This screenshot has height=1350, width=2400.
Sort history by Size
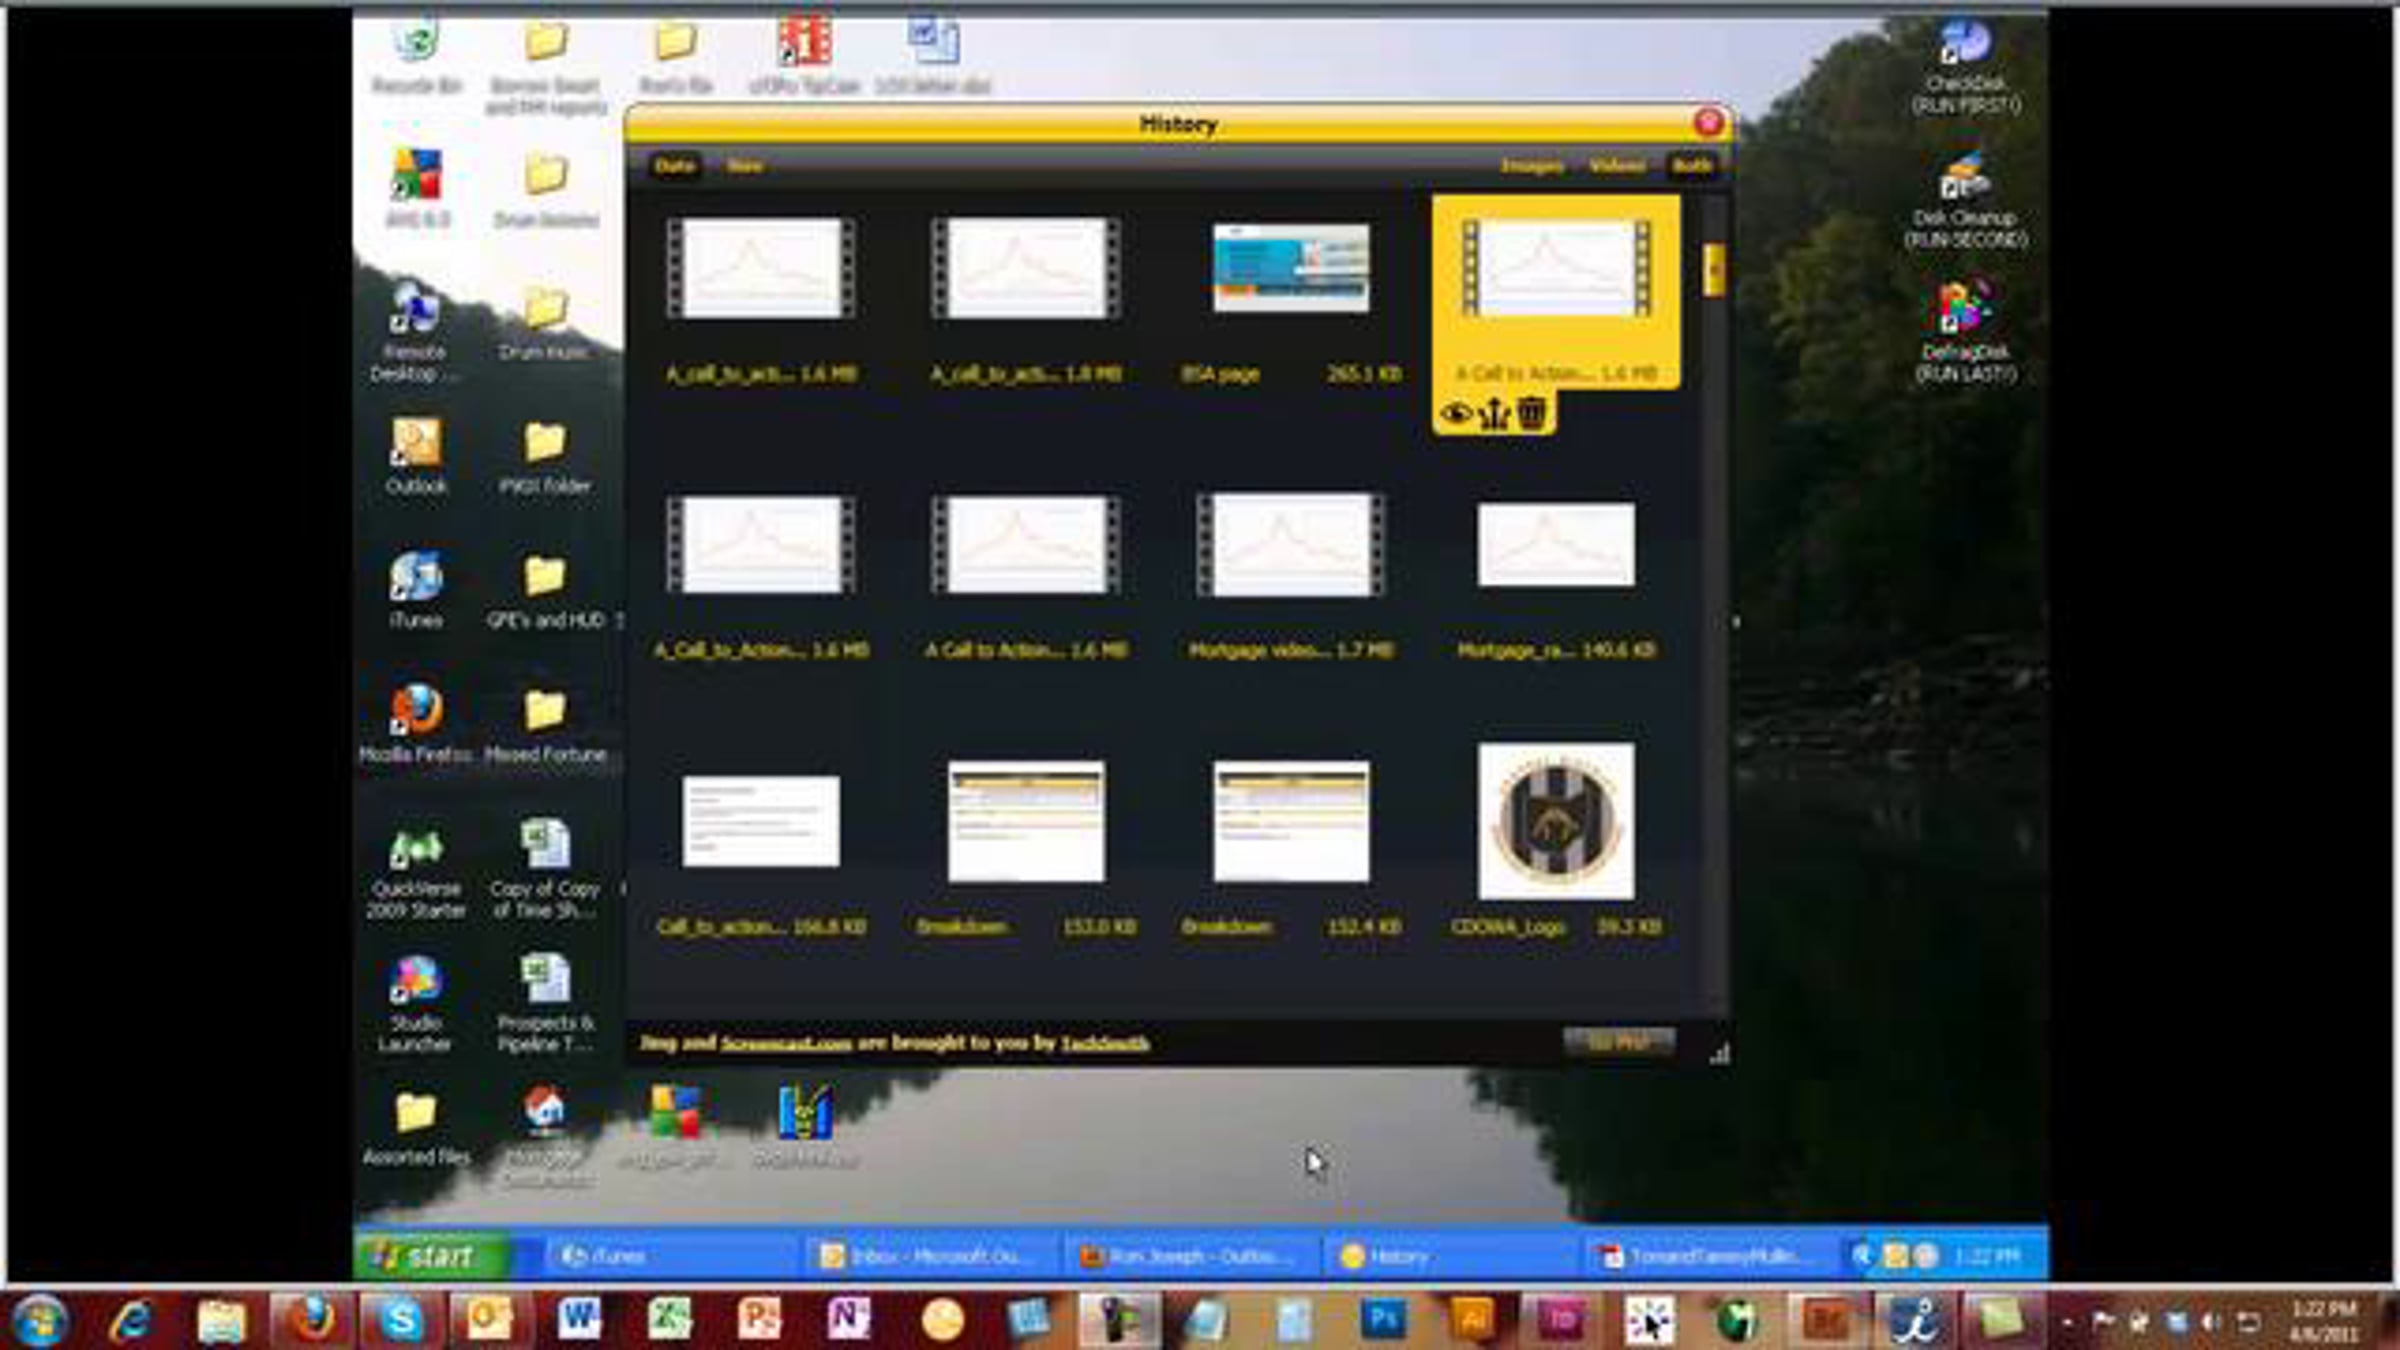click(x=745, y=166)
